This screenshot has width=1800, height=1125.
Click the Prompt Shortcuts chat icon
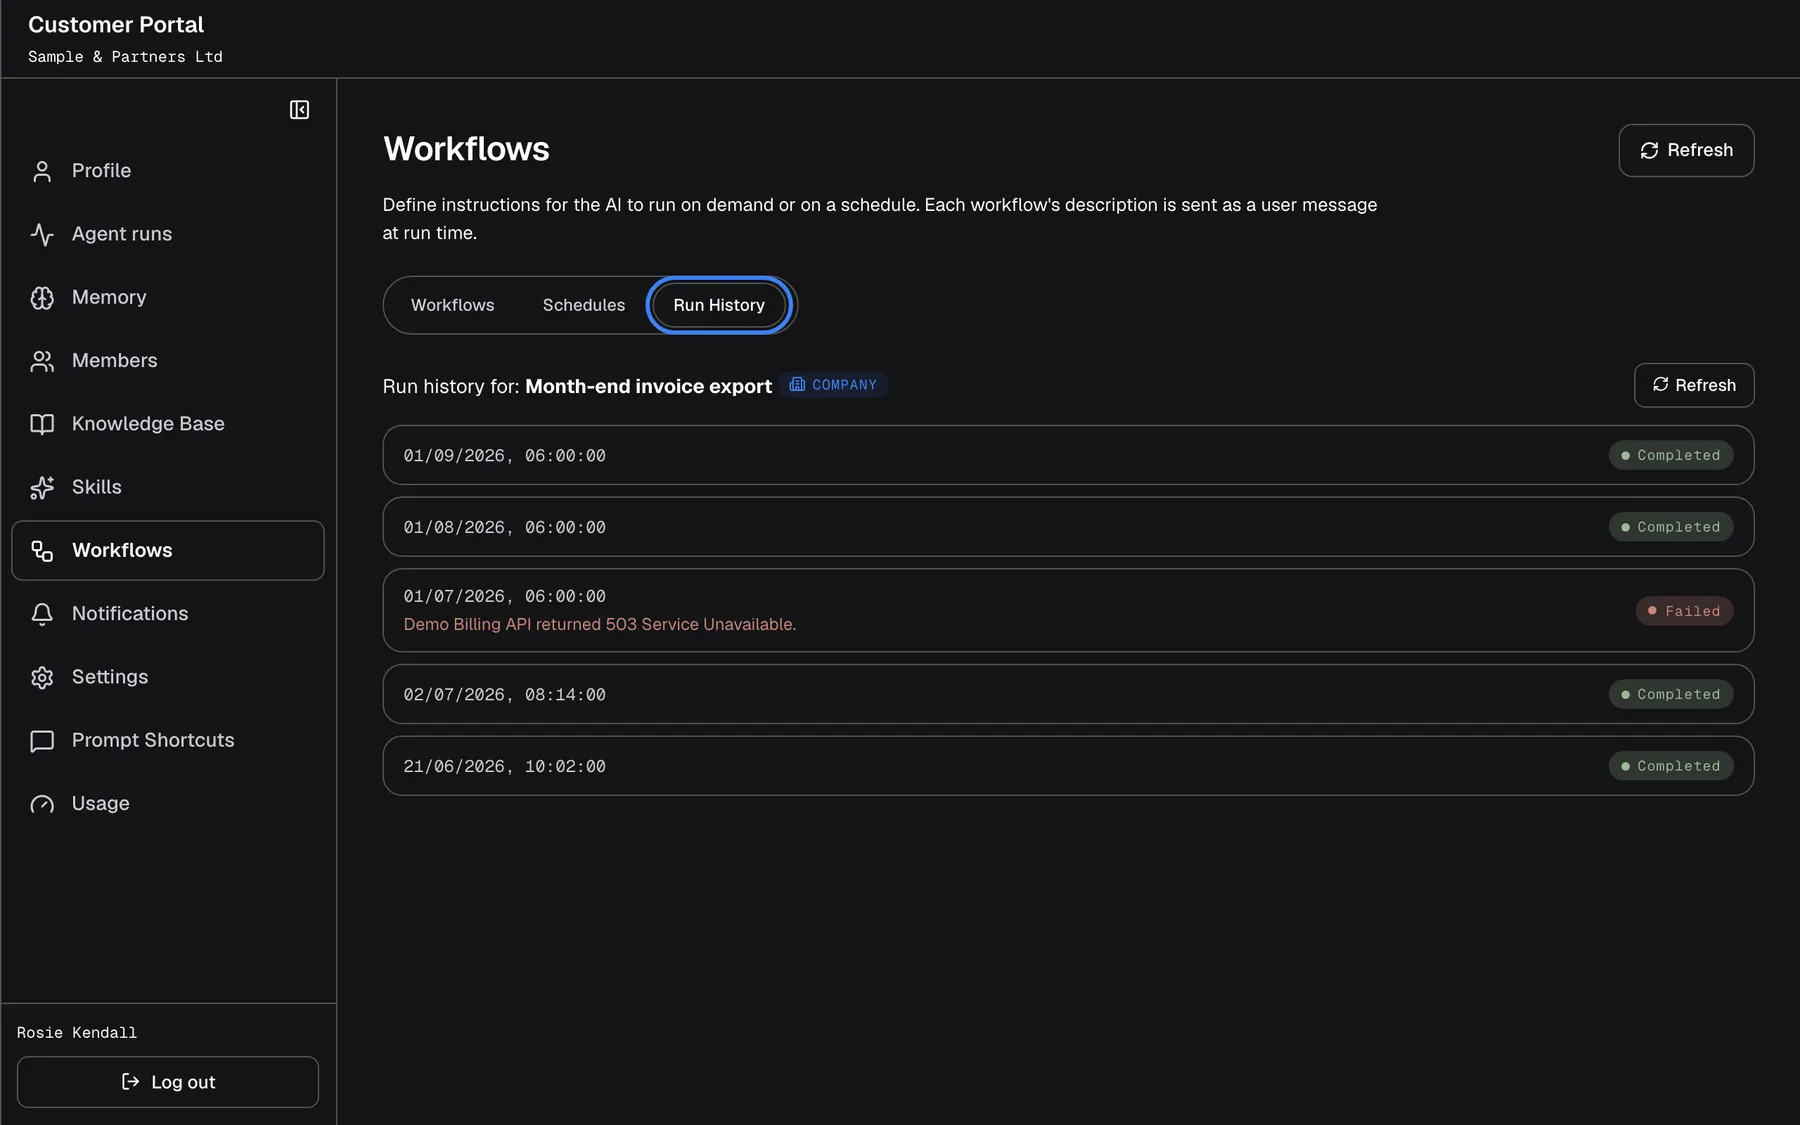tap(42, 741)
